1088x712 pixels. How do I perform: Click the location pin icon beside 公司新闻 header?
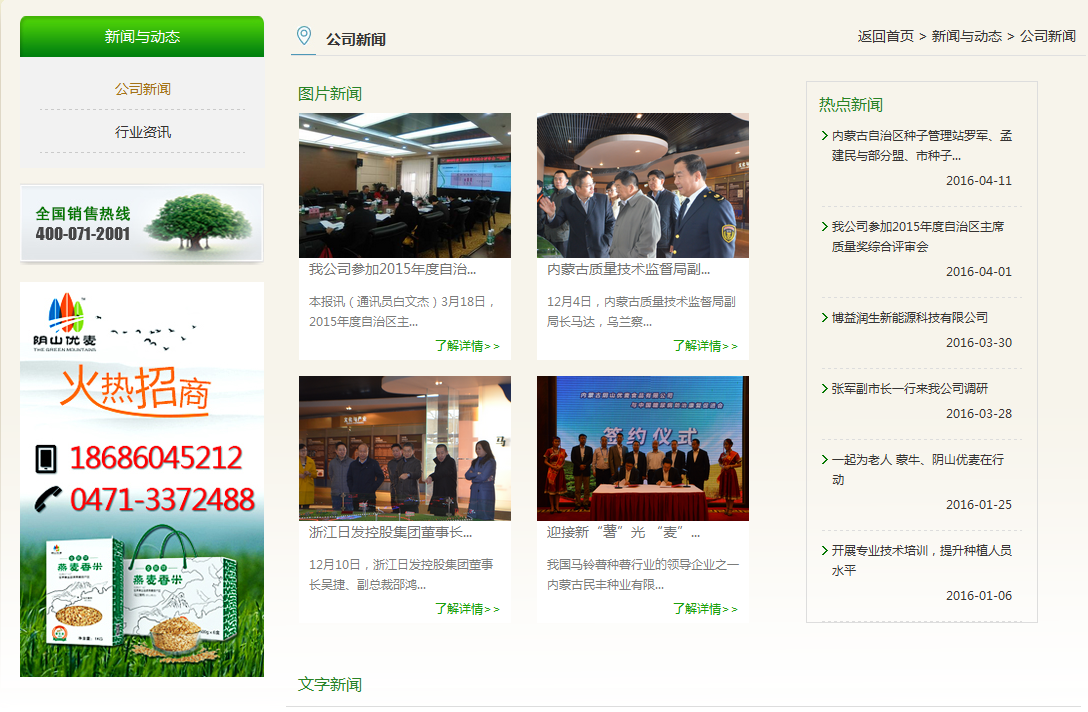(x=303, y=37)
